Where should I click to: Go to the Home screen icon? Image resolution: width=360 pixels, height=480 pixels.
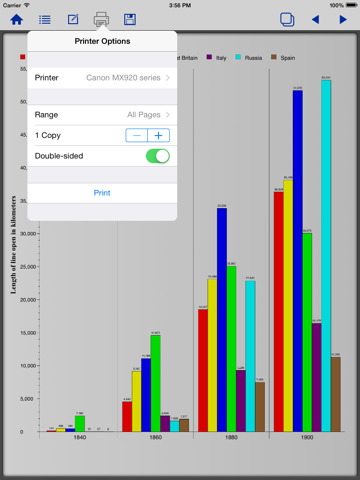(x=17, y=20)
